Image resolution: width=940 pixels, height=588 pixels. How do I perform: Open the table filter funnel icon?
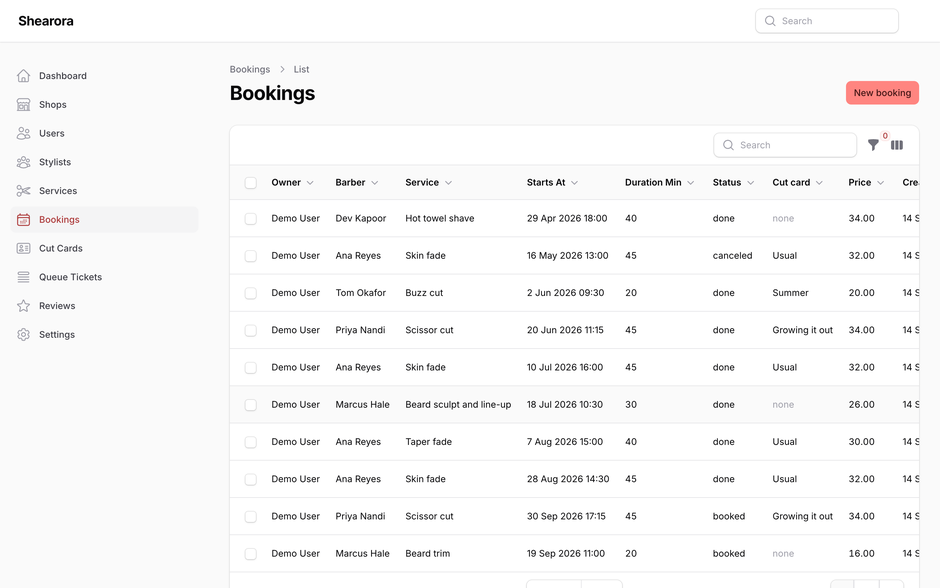[x=873, y=145]
